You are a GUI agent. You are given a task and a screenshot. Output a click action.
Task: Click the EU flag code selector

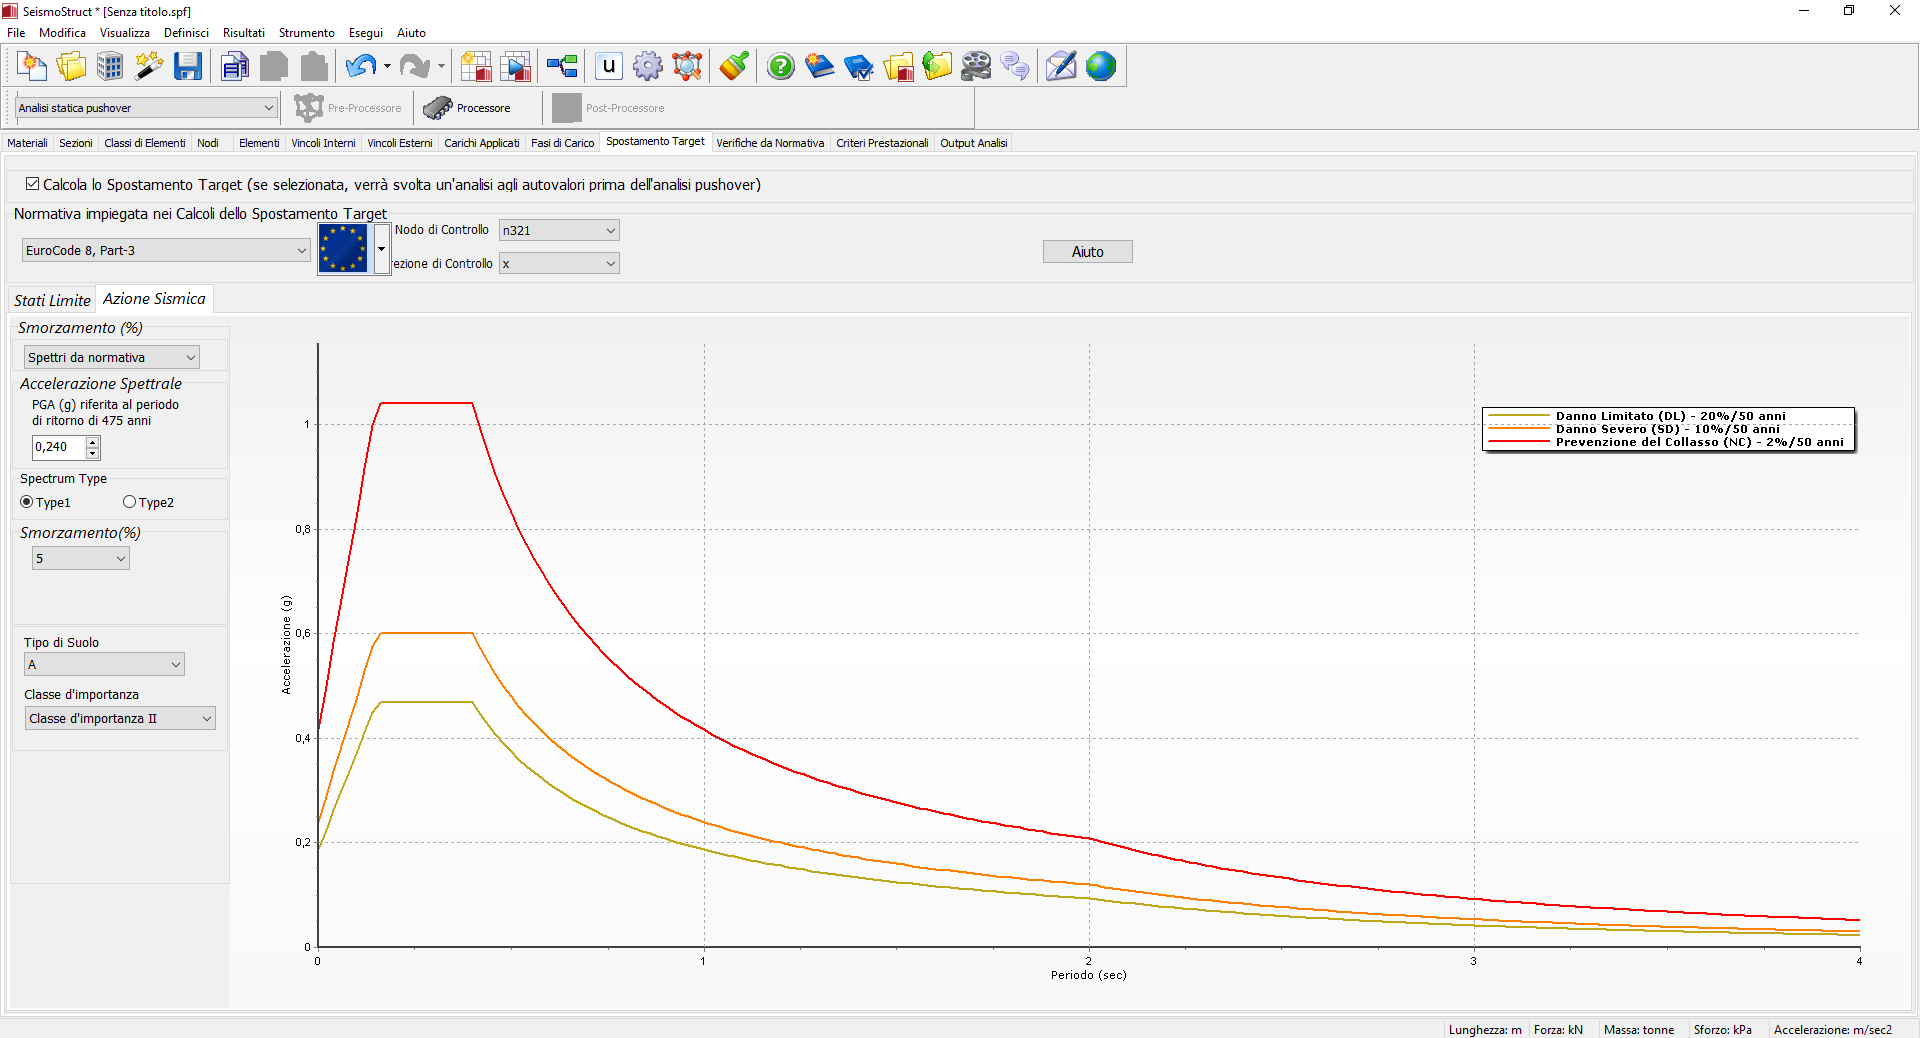pyautogui.click(x=343, y=249)
